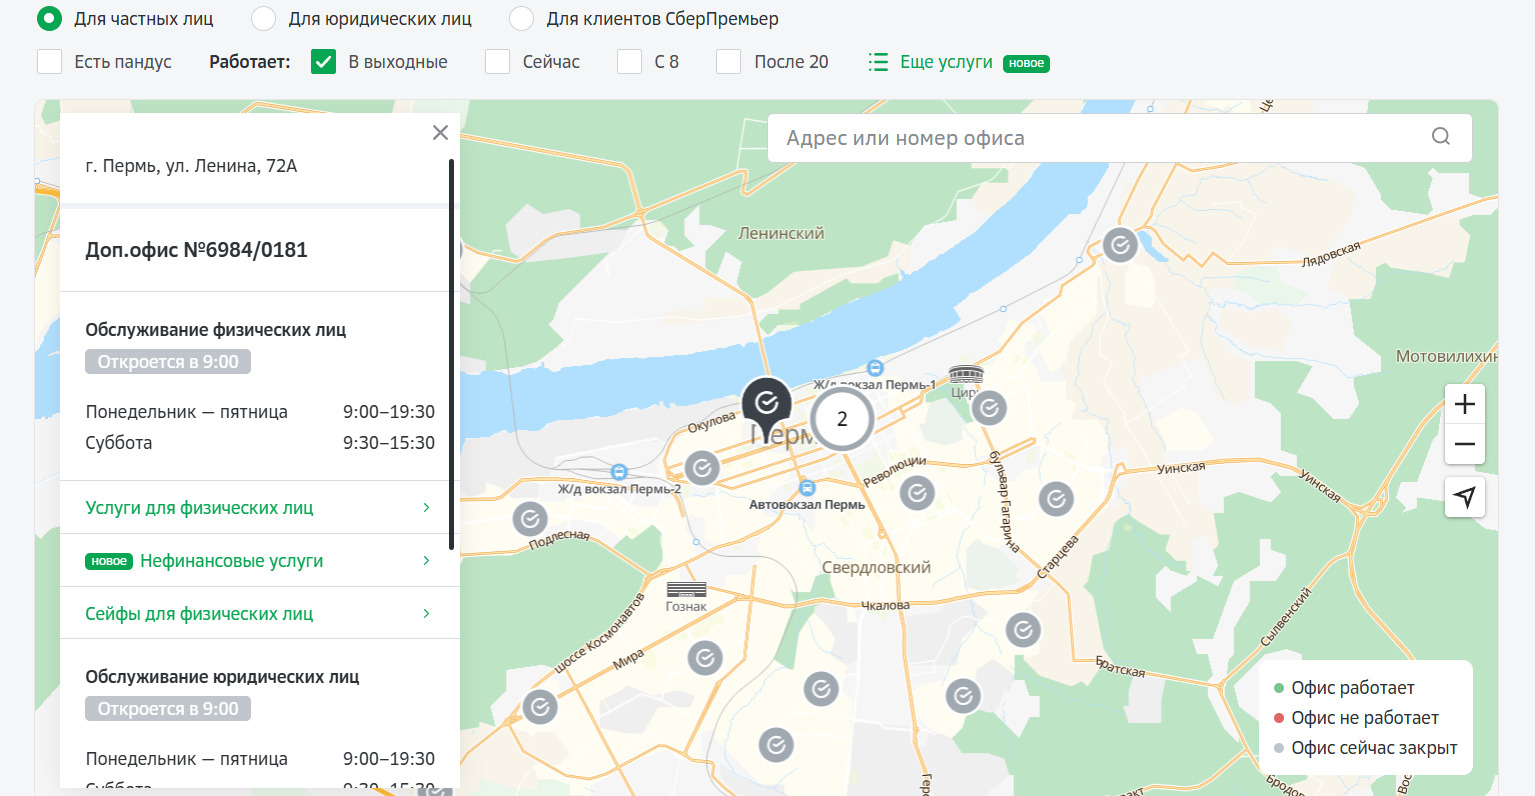Click the list icon beside Еще услуги
The image size is (1535, 796).
(878, 62)
